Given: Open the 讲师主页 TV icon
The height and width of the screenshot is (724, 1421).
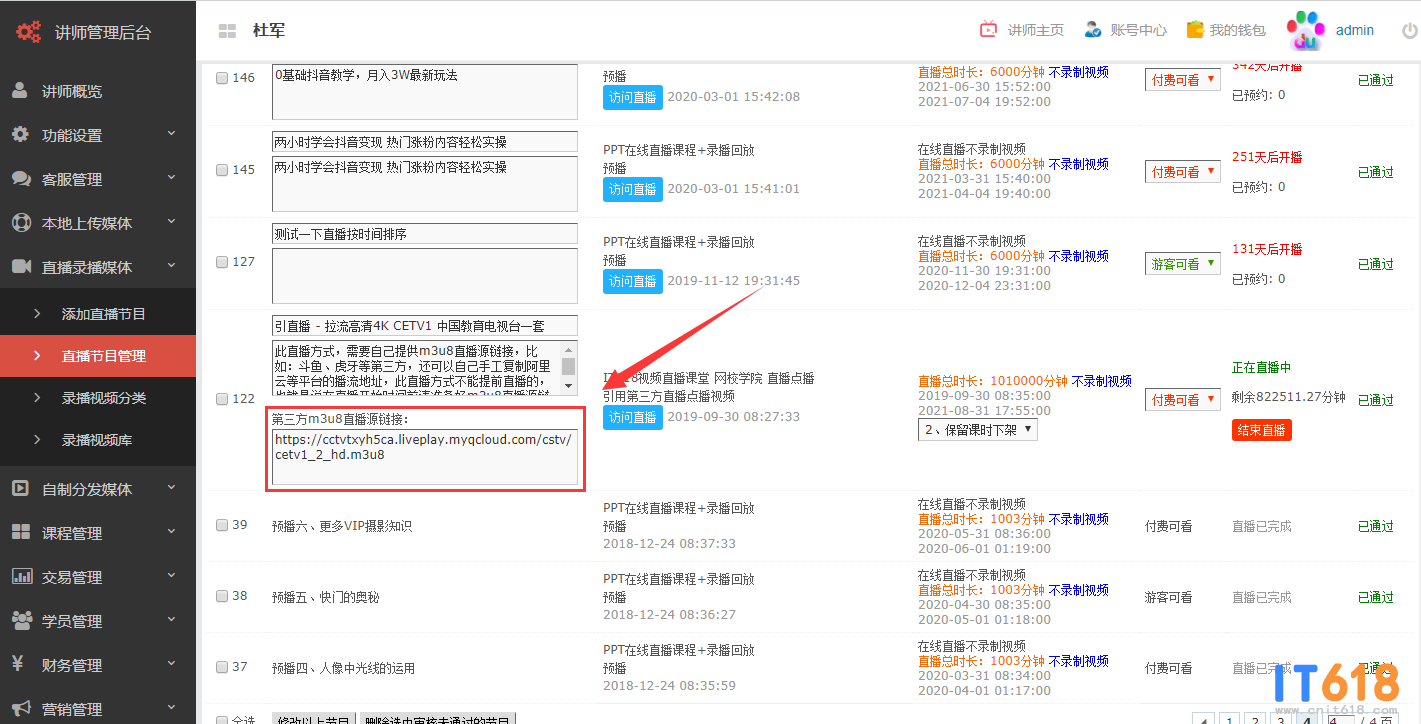Looking at the screenshot, I should point(988,30).
